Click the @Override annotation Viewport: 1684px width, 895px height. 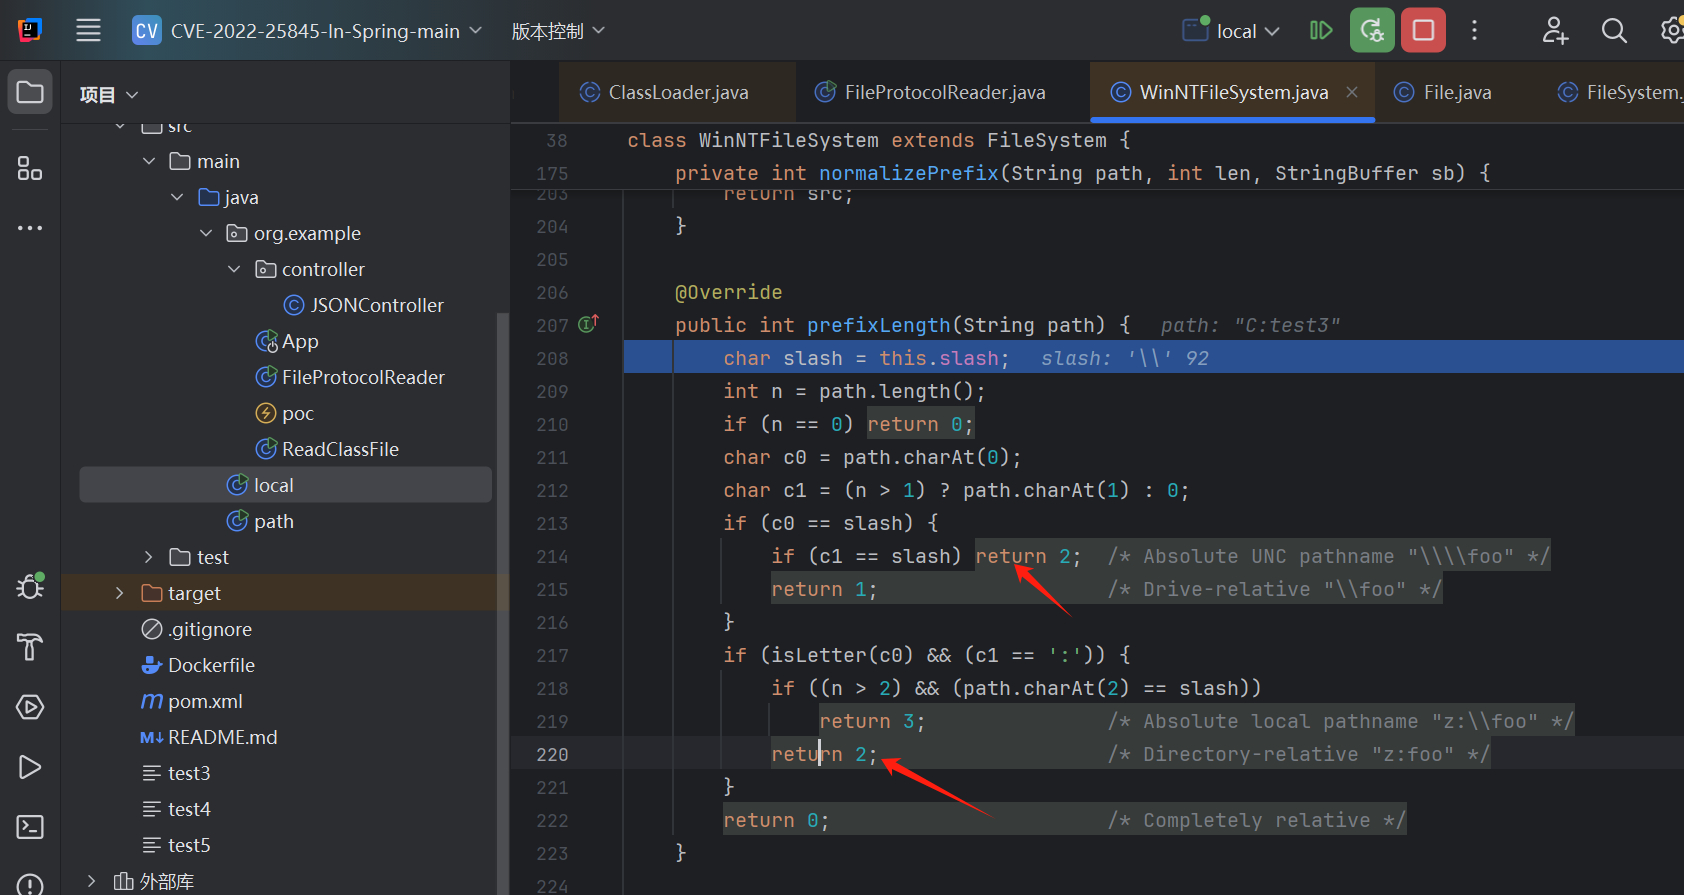(729, 292)
